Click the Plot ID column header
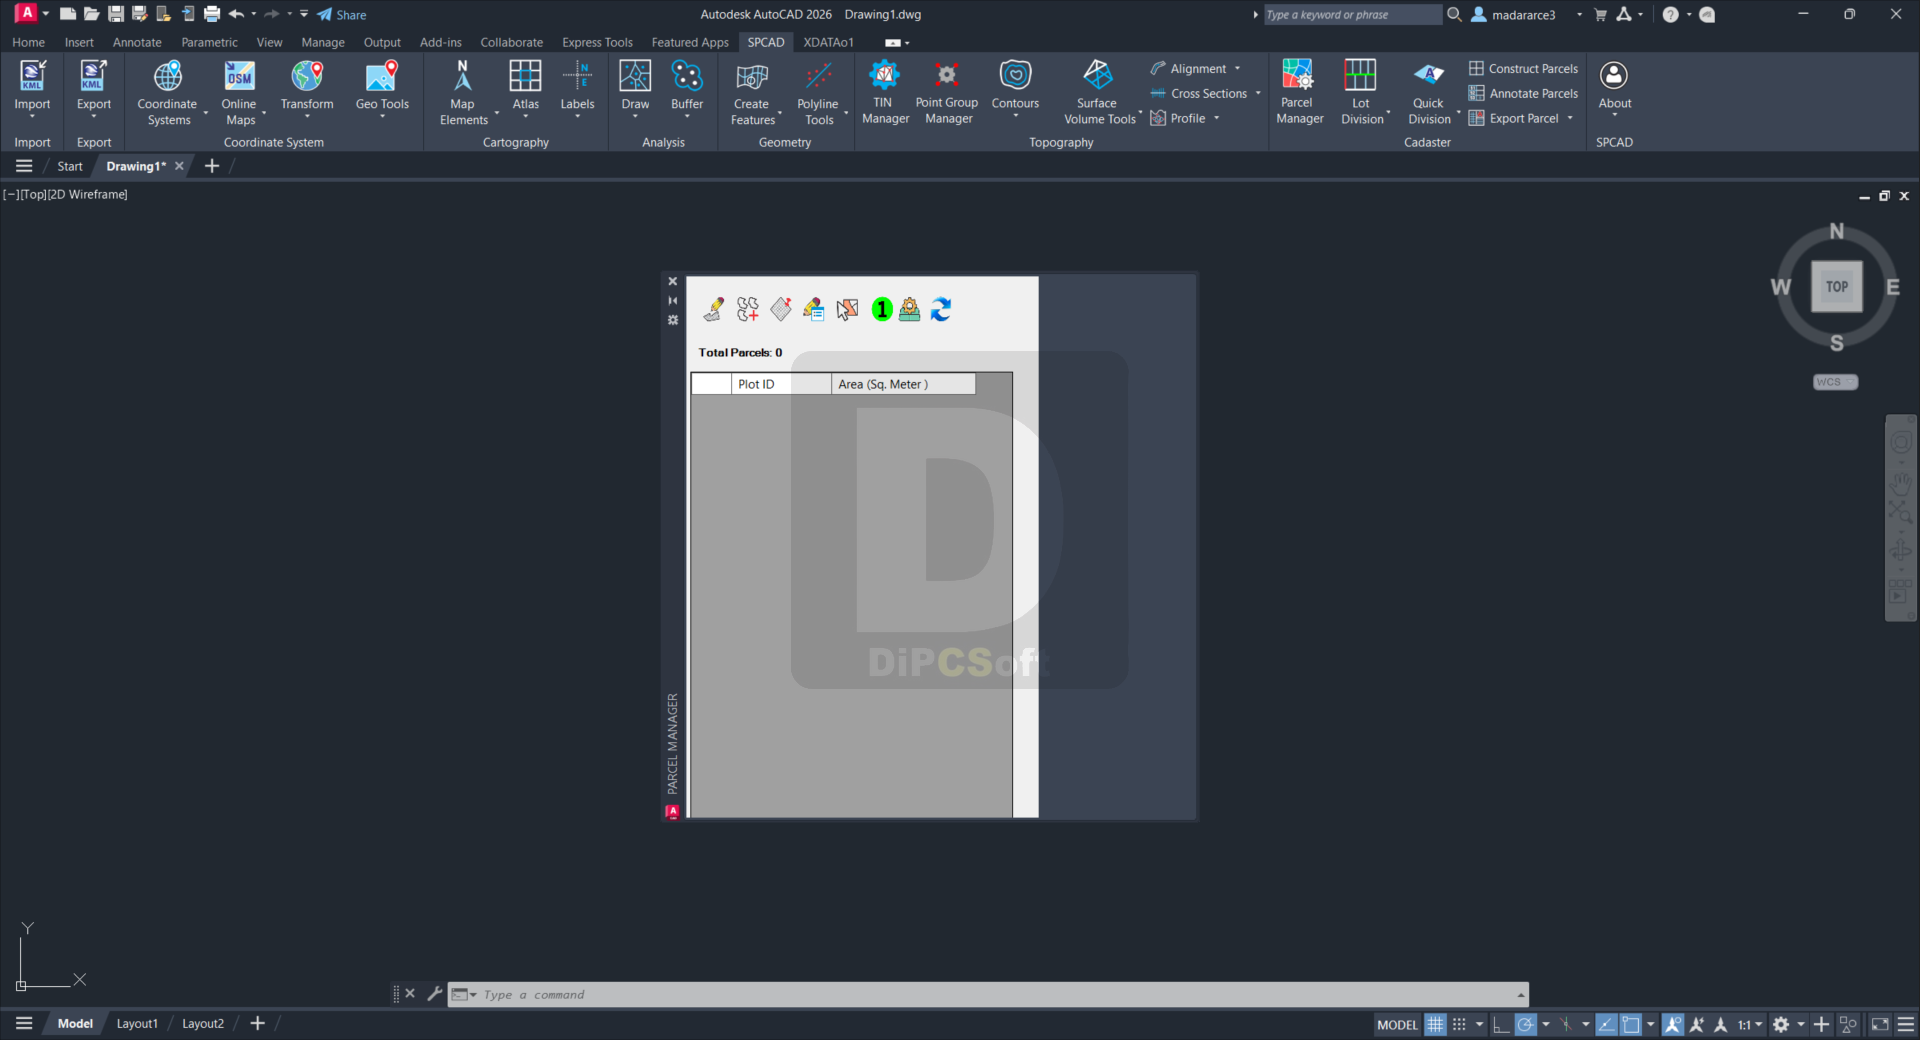The height and width of the screenshot is (1040, 1920). coord(780,384)
